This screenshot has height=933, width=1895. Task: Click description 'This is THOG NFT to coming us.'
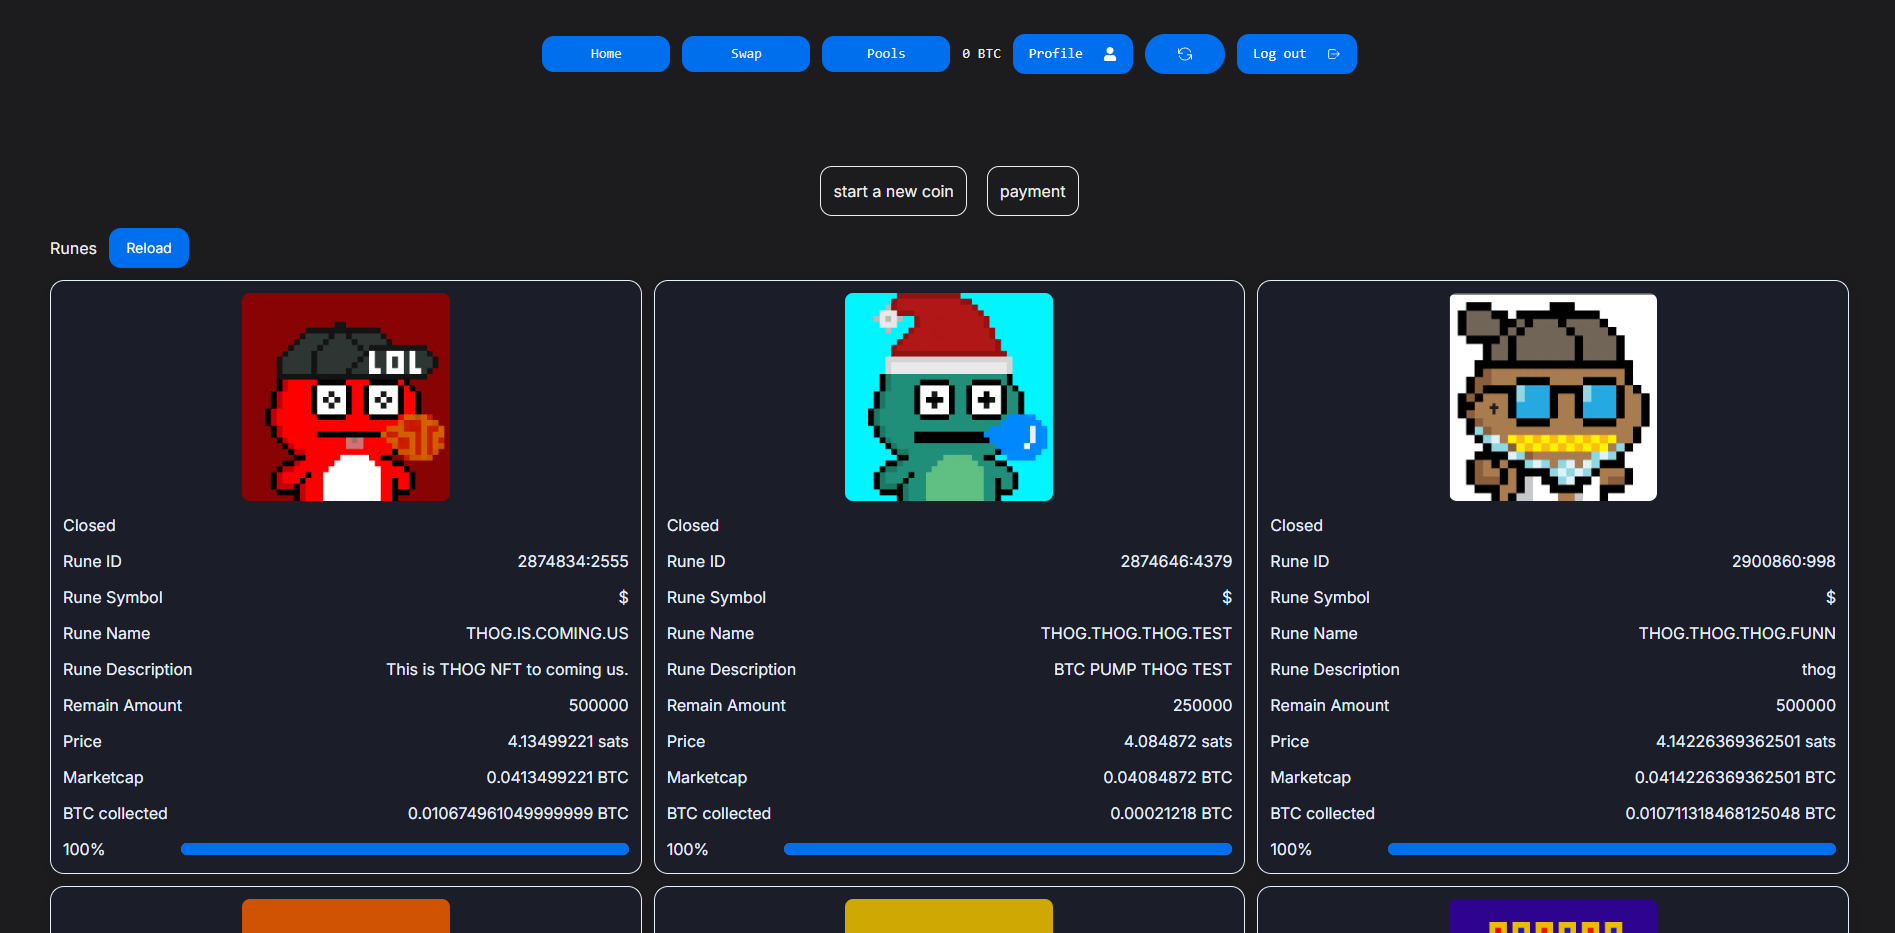coord(507,669)
